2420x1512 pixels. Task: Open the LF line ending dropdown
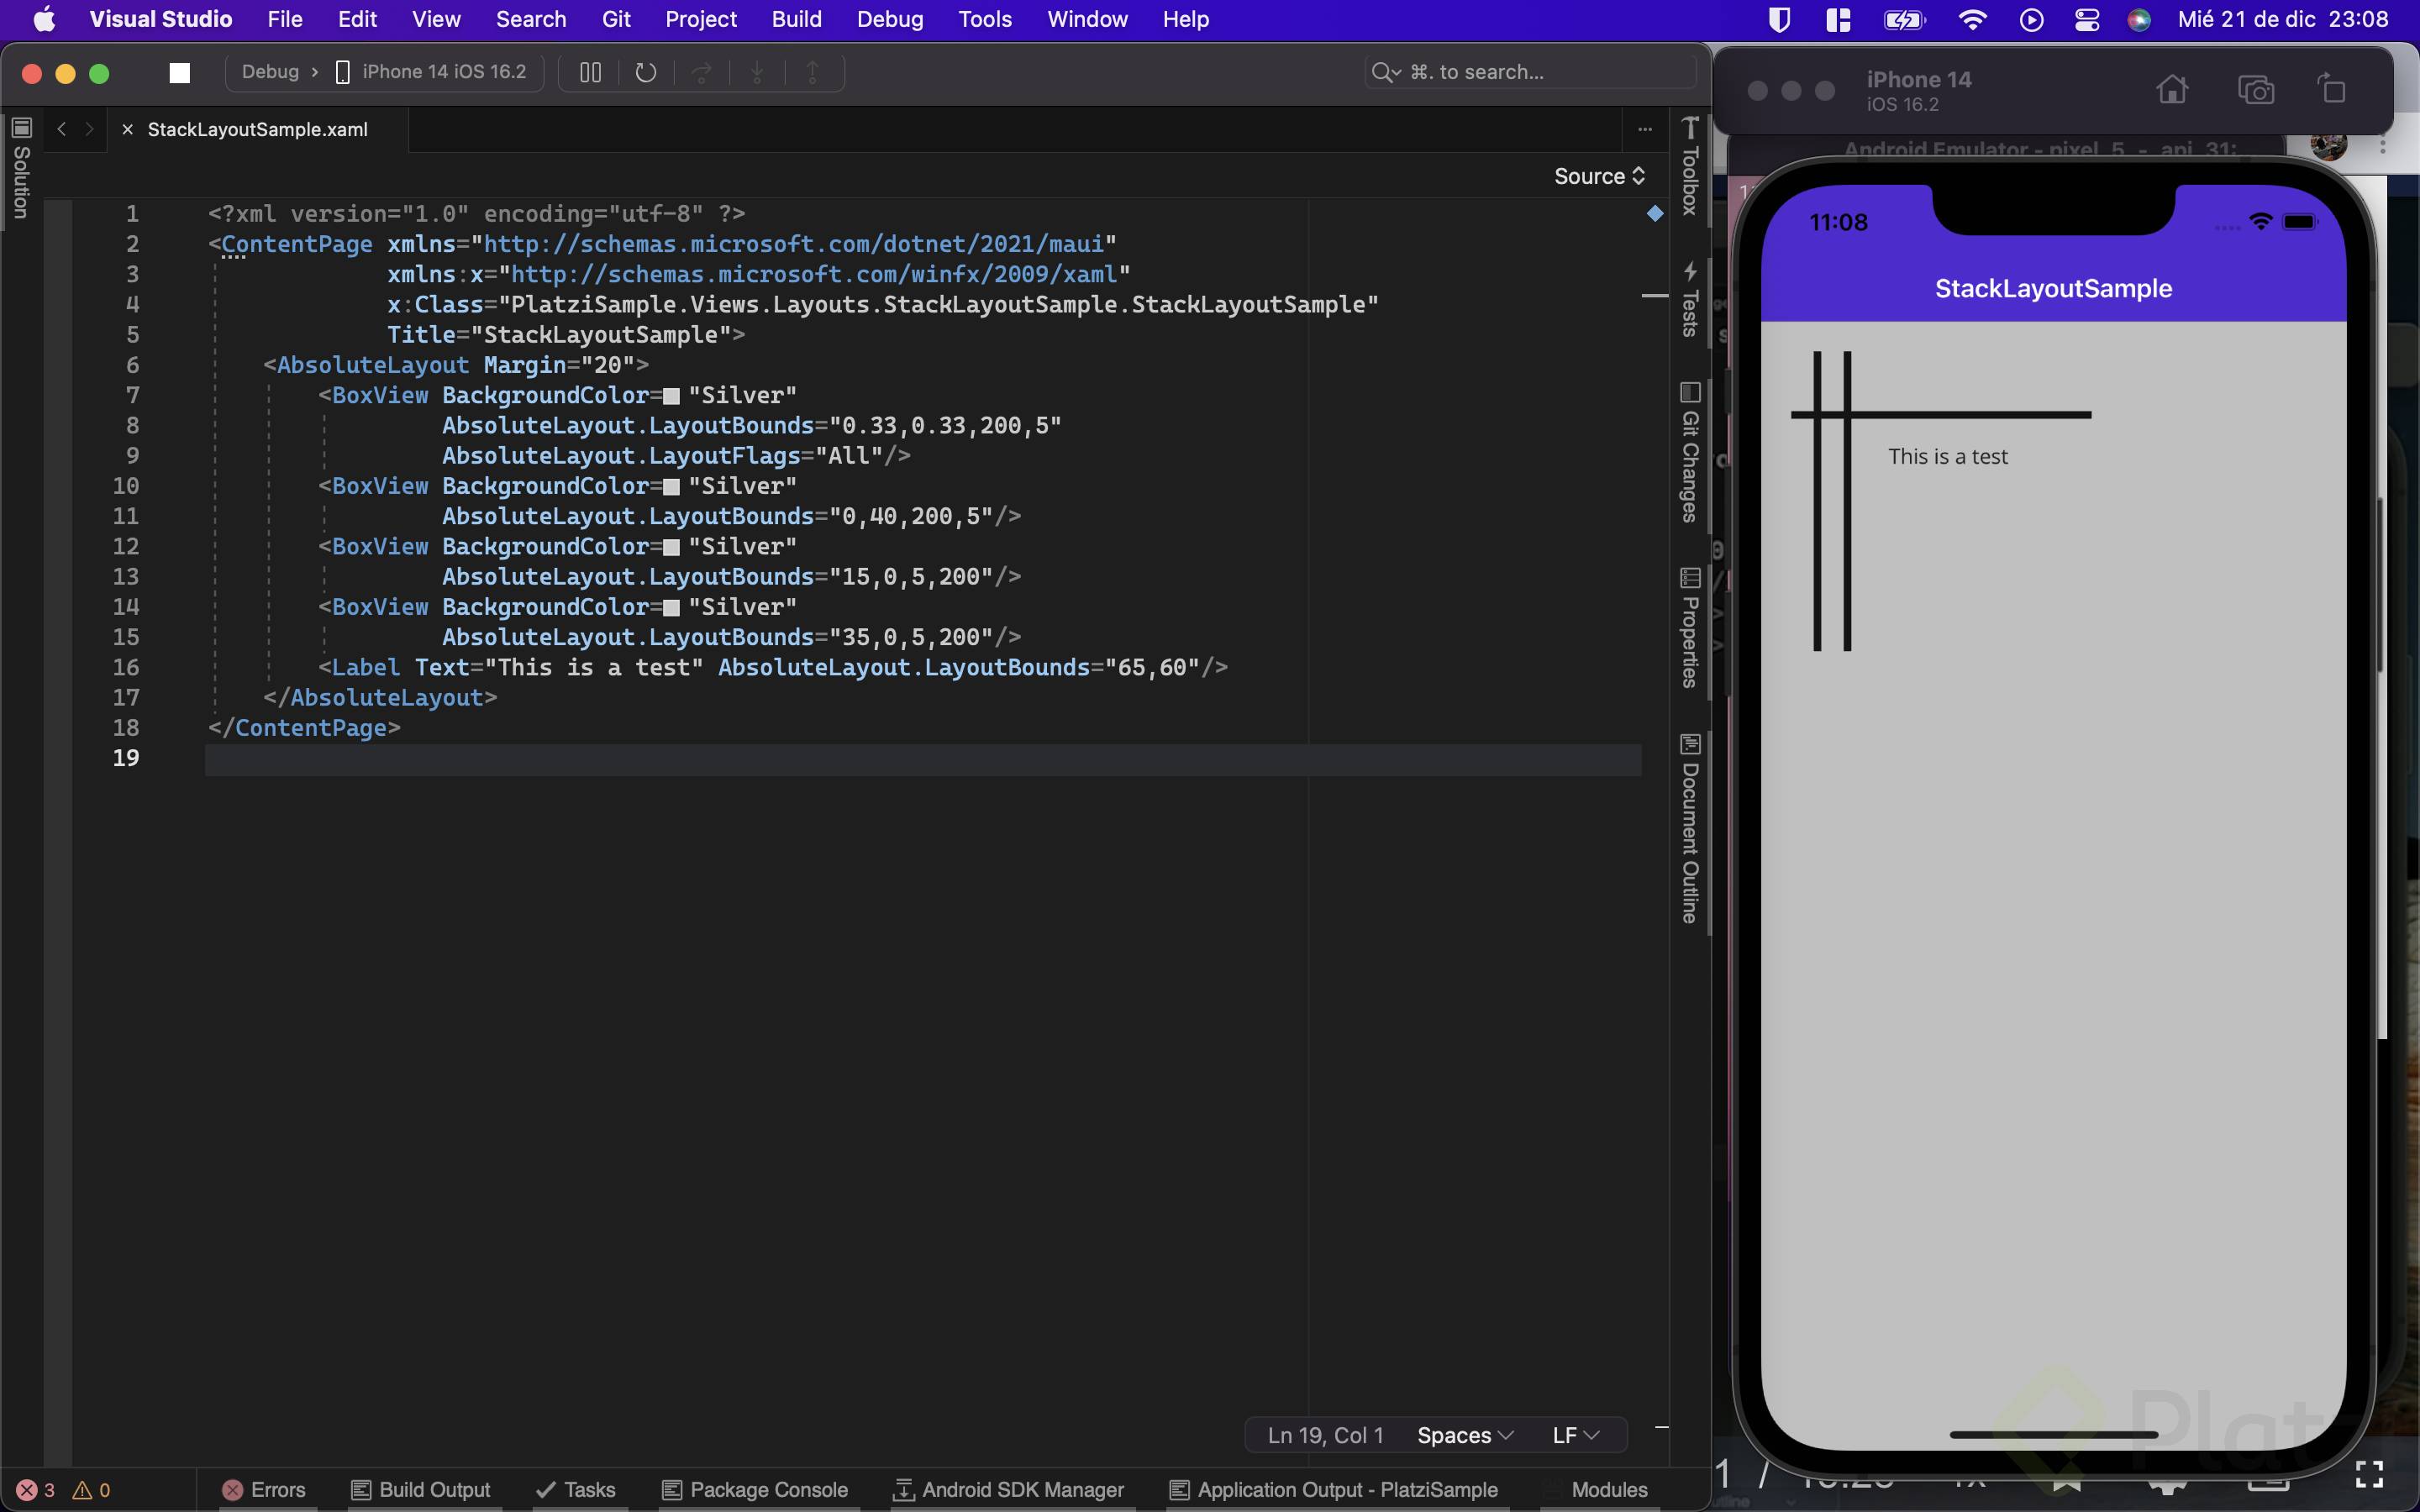pyautogui.click(x=1575, y=1435)
